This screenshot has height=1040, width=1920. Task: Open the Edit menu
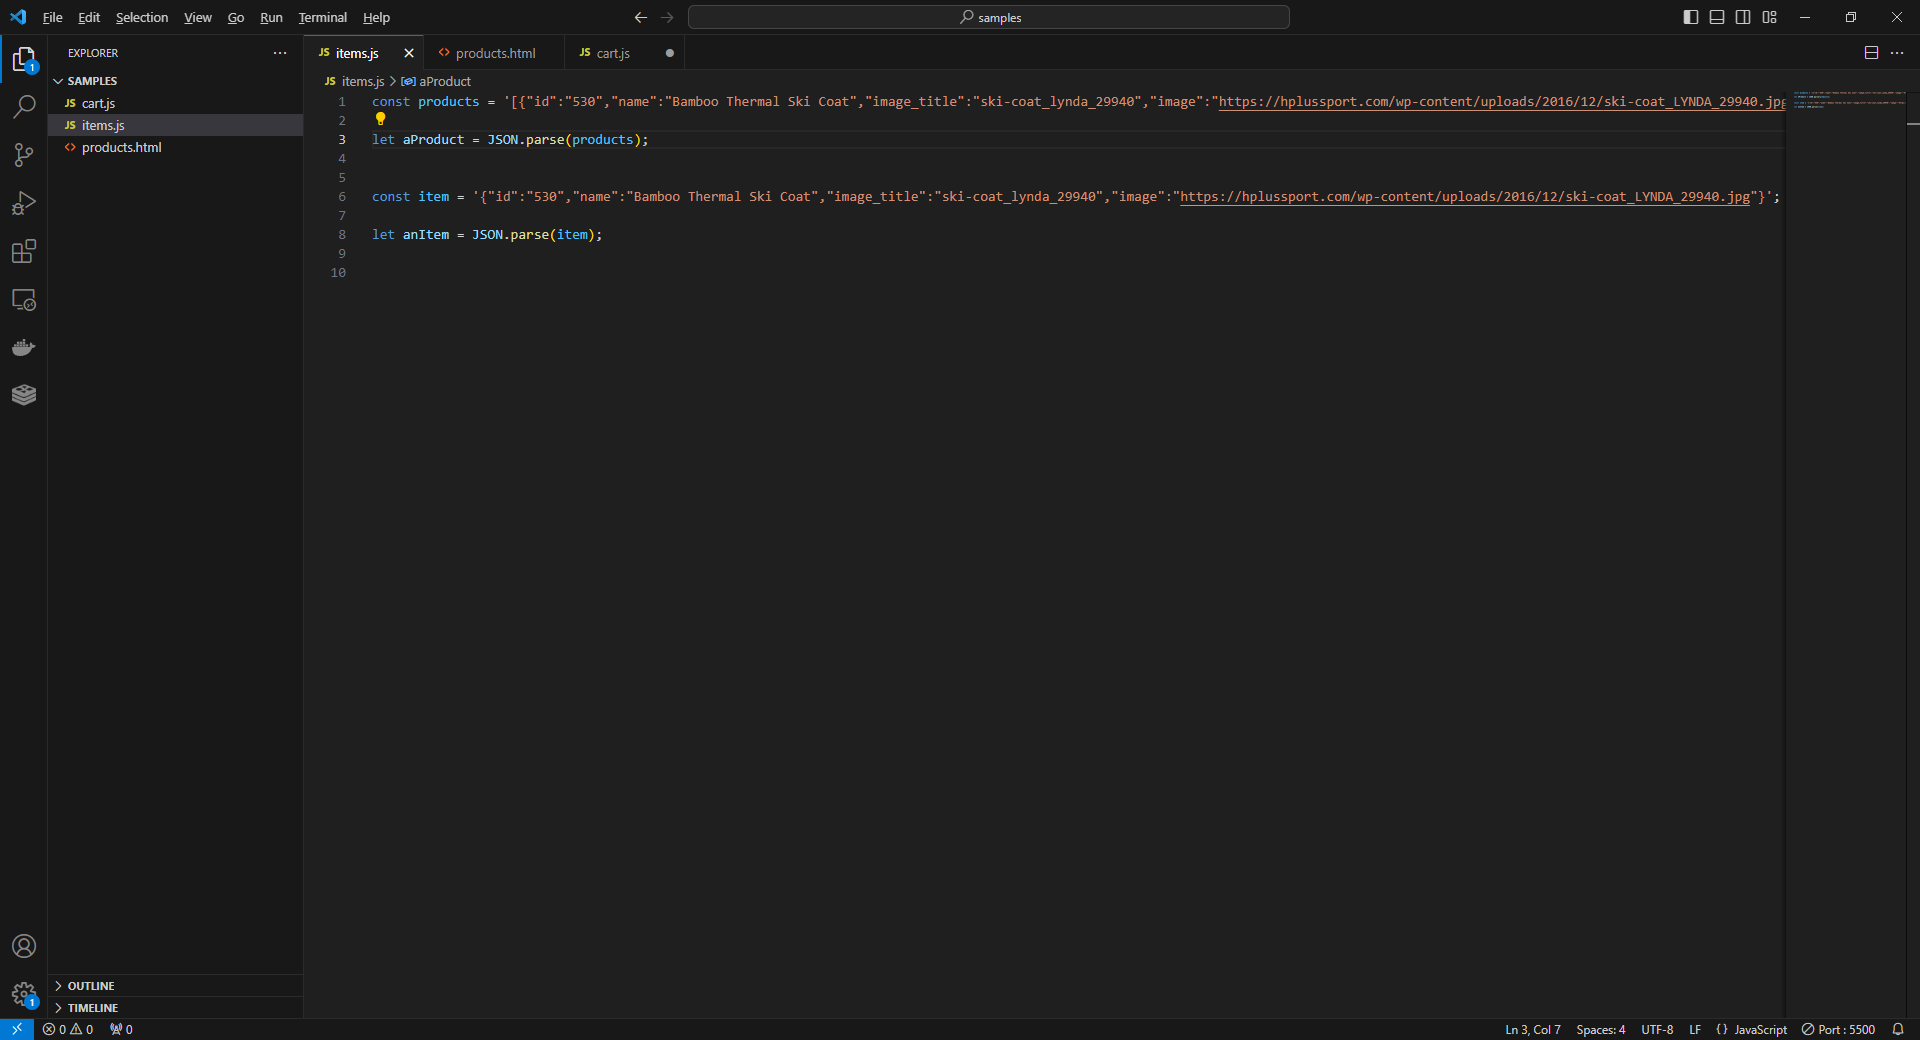pyautogui.click(x=89, y=17)
